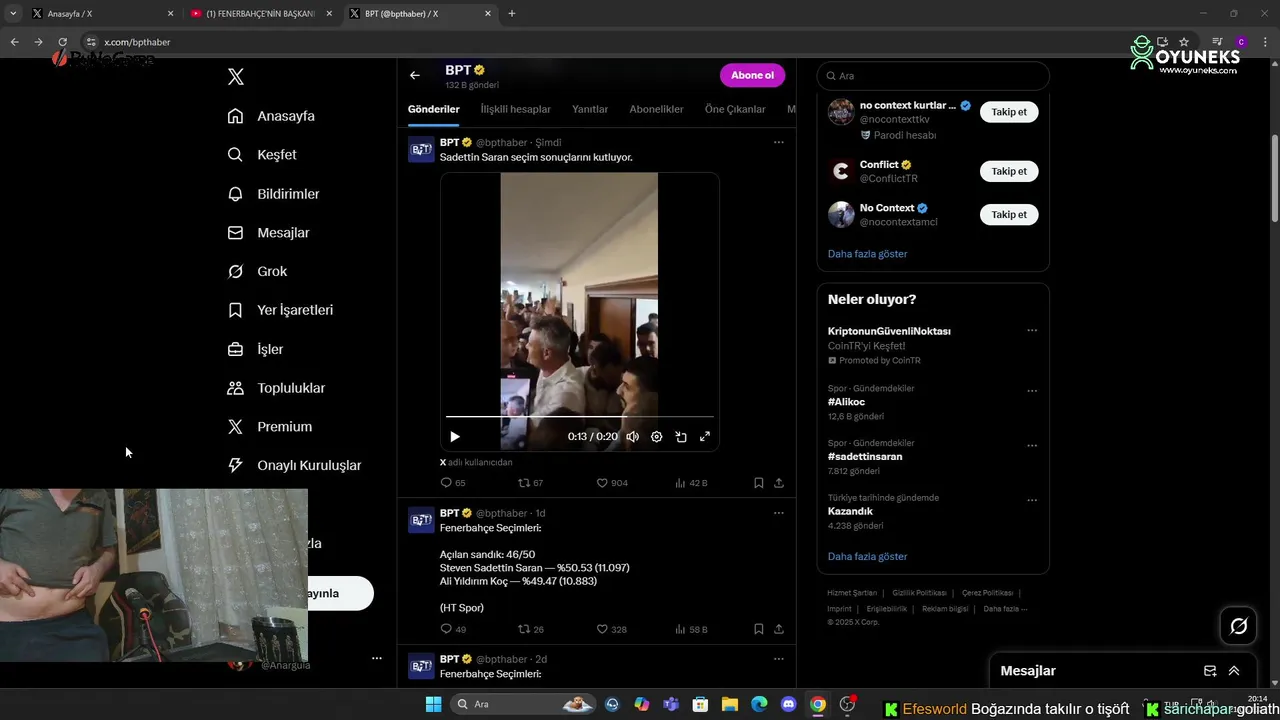Open more options for Kazandık trend
The height and width of the screenshot is (720, 1280).
(x=1032, y=500)
